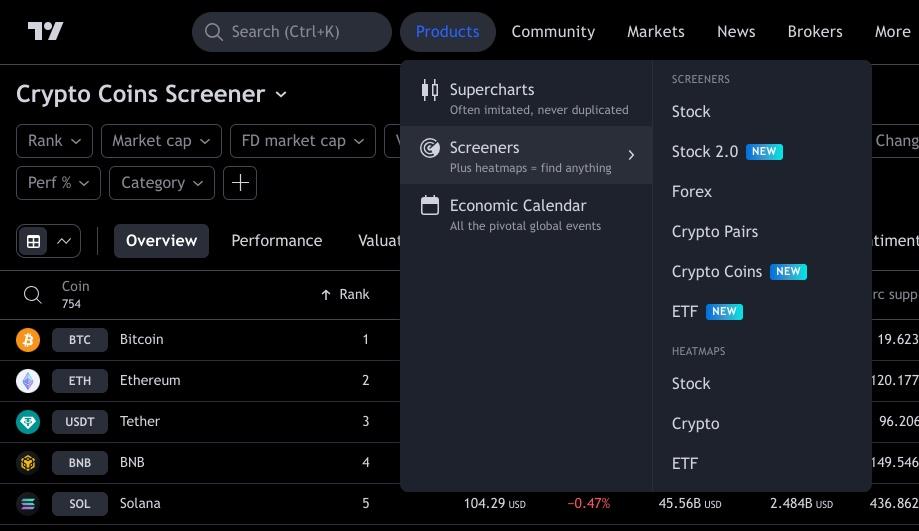919x531 pixels.
Task: Click the BTC ticker badge
Action: (80, 340)
